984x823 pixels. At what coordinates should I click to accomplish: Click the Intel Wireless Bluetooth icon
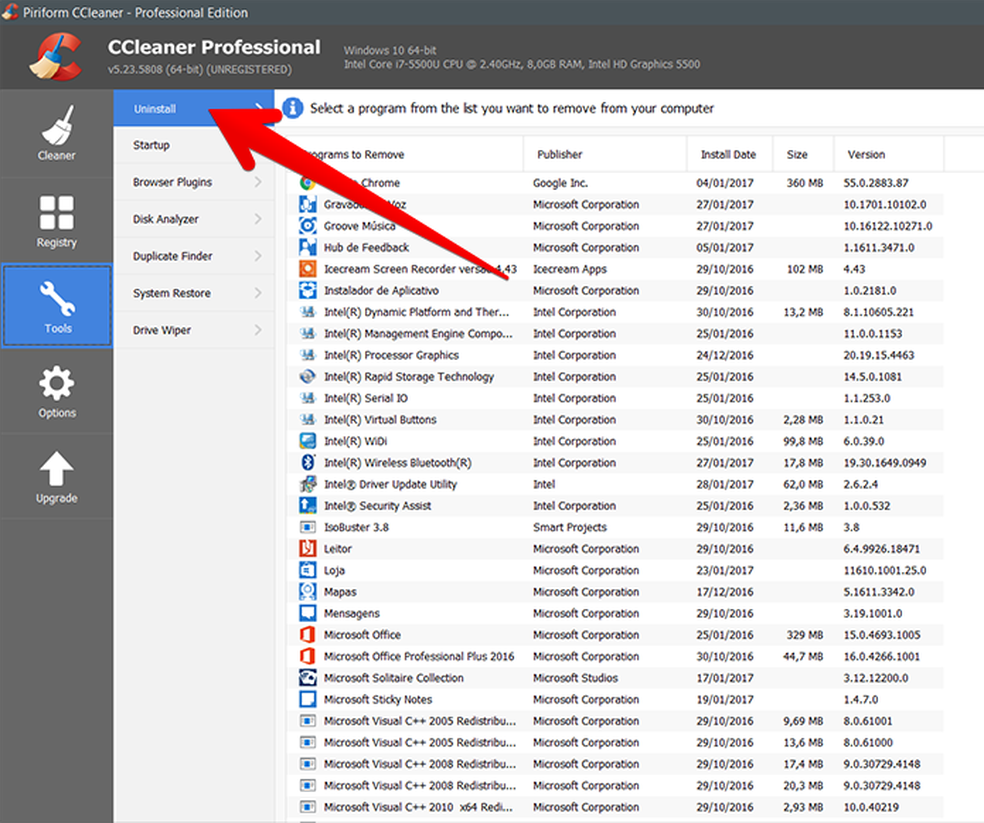pyautogui.click(x=308, y=463)
